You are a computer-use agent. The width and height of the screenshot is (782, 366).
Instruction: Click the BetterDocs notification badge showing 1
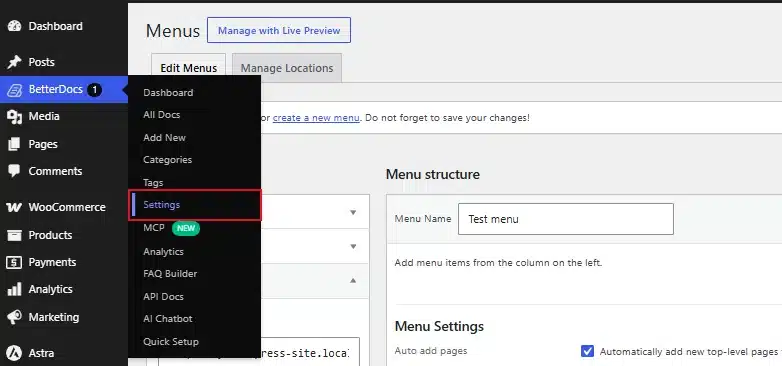tap(94, 90)
